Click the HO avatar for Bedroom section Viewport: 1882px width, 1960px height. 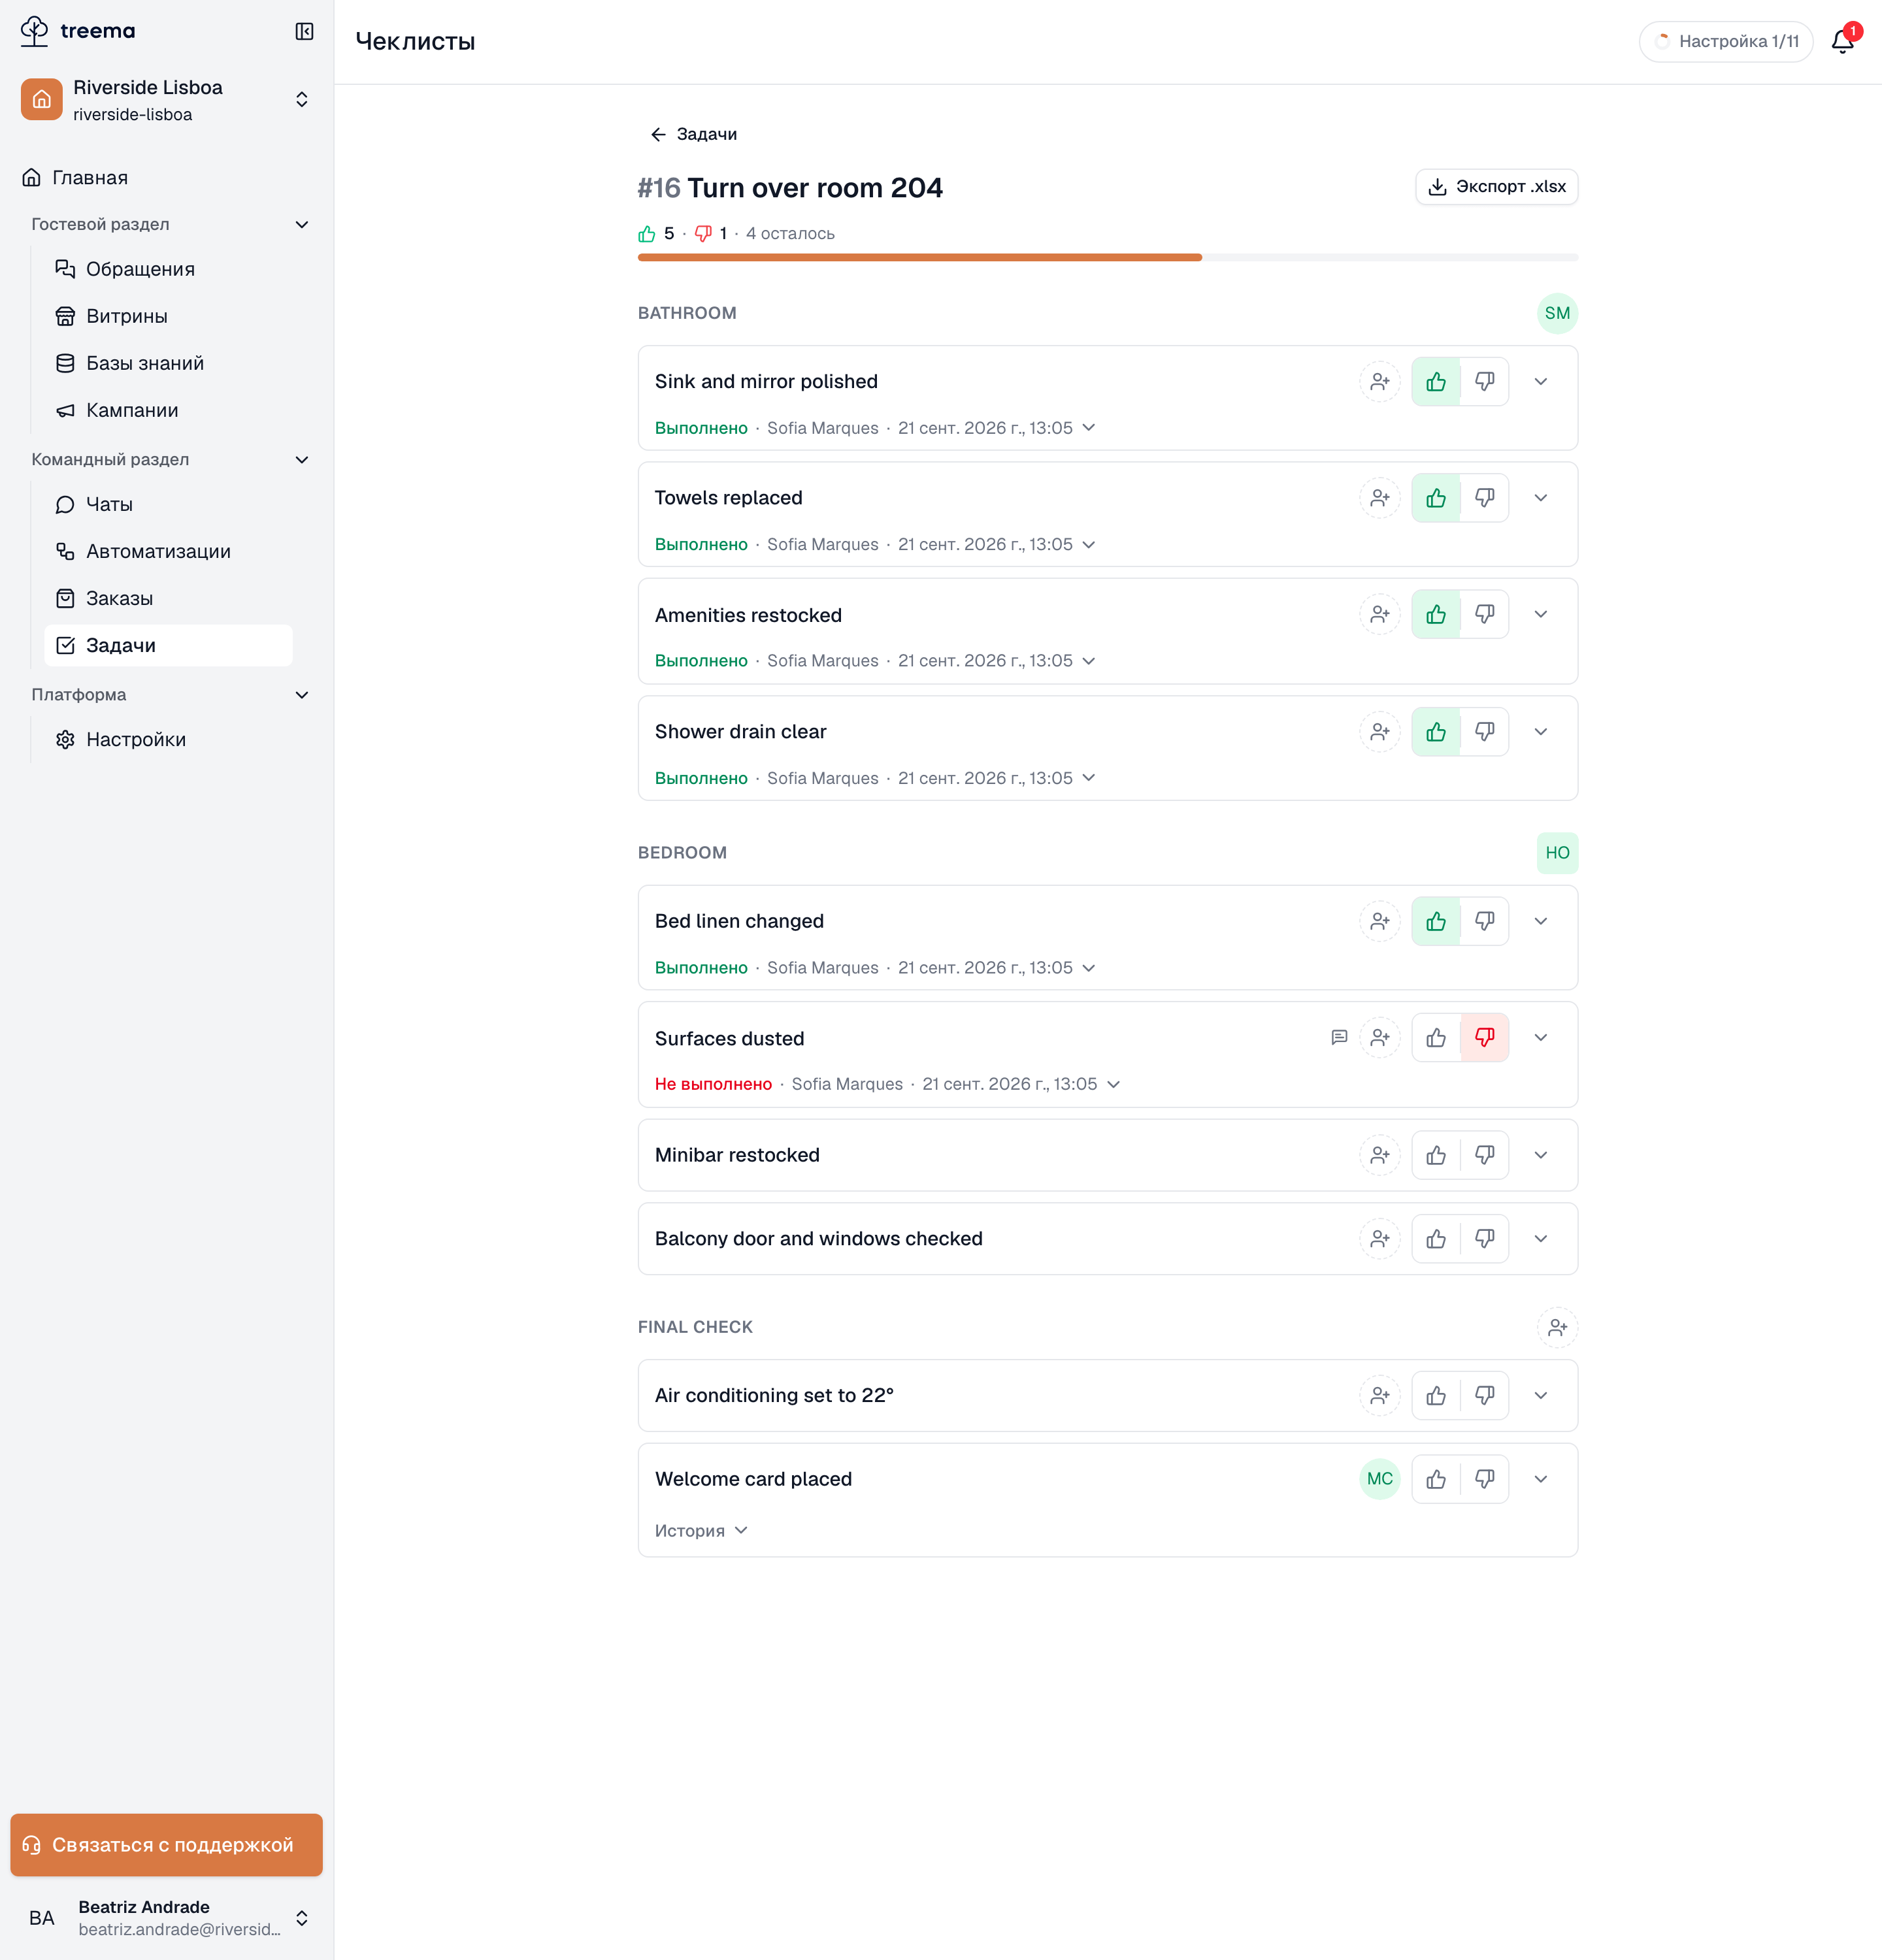[1557, 853]
